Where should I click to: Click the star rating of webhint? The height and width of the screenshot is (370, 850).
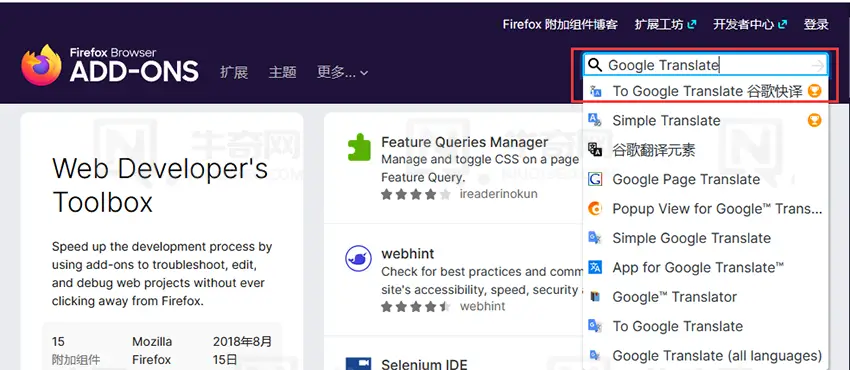tap(415, 307)
